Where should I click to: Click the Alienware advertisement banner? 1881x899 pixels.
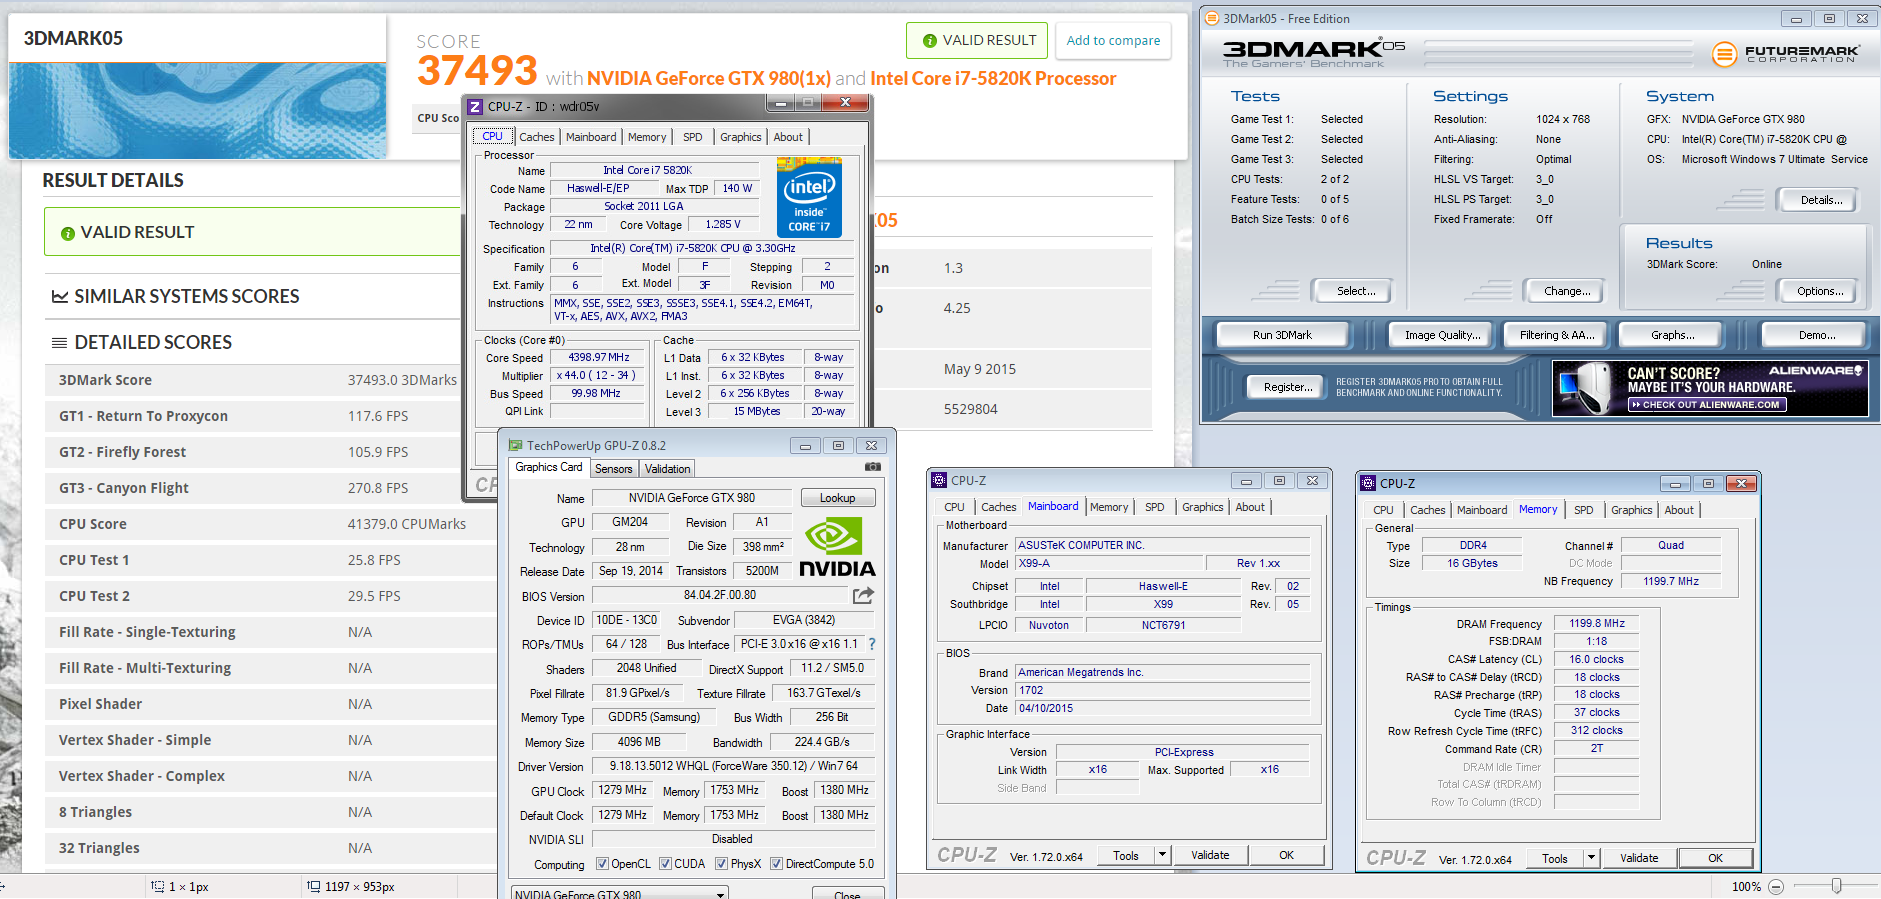(1710, 388)
